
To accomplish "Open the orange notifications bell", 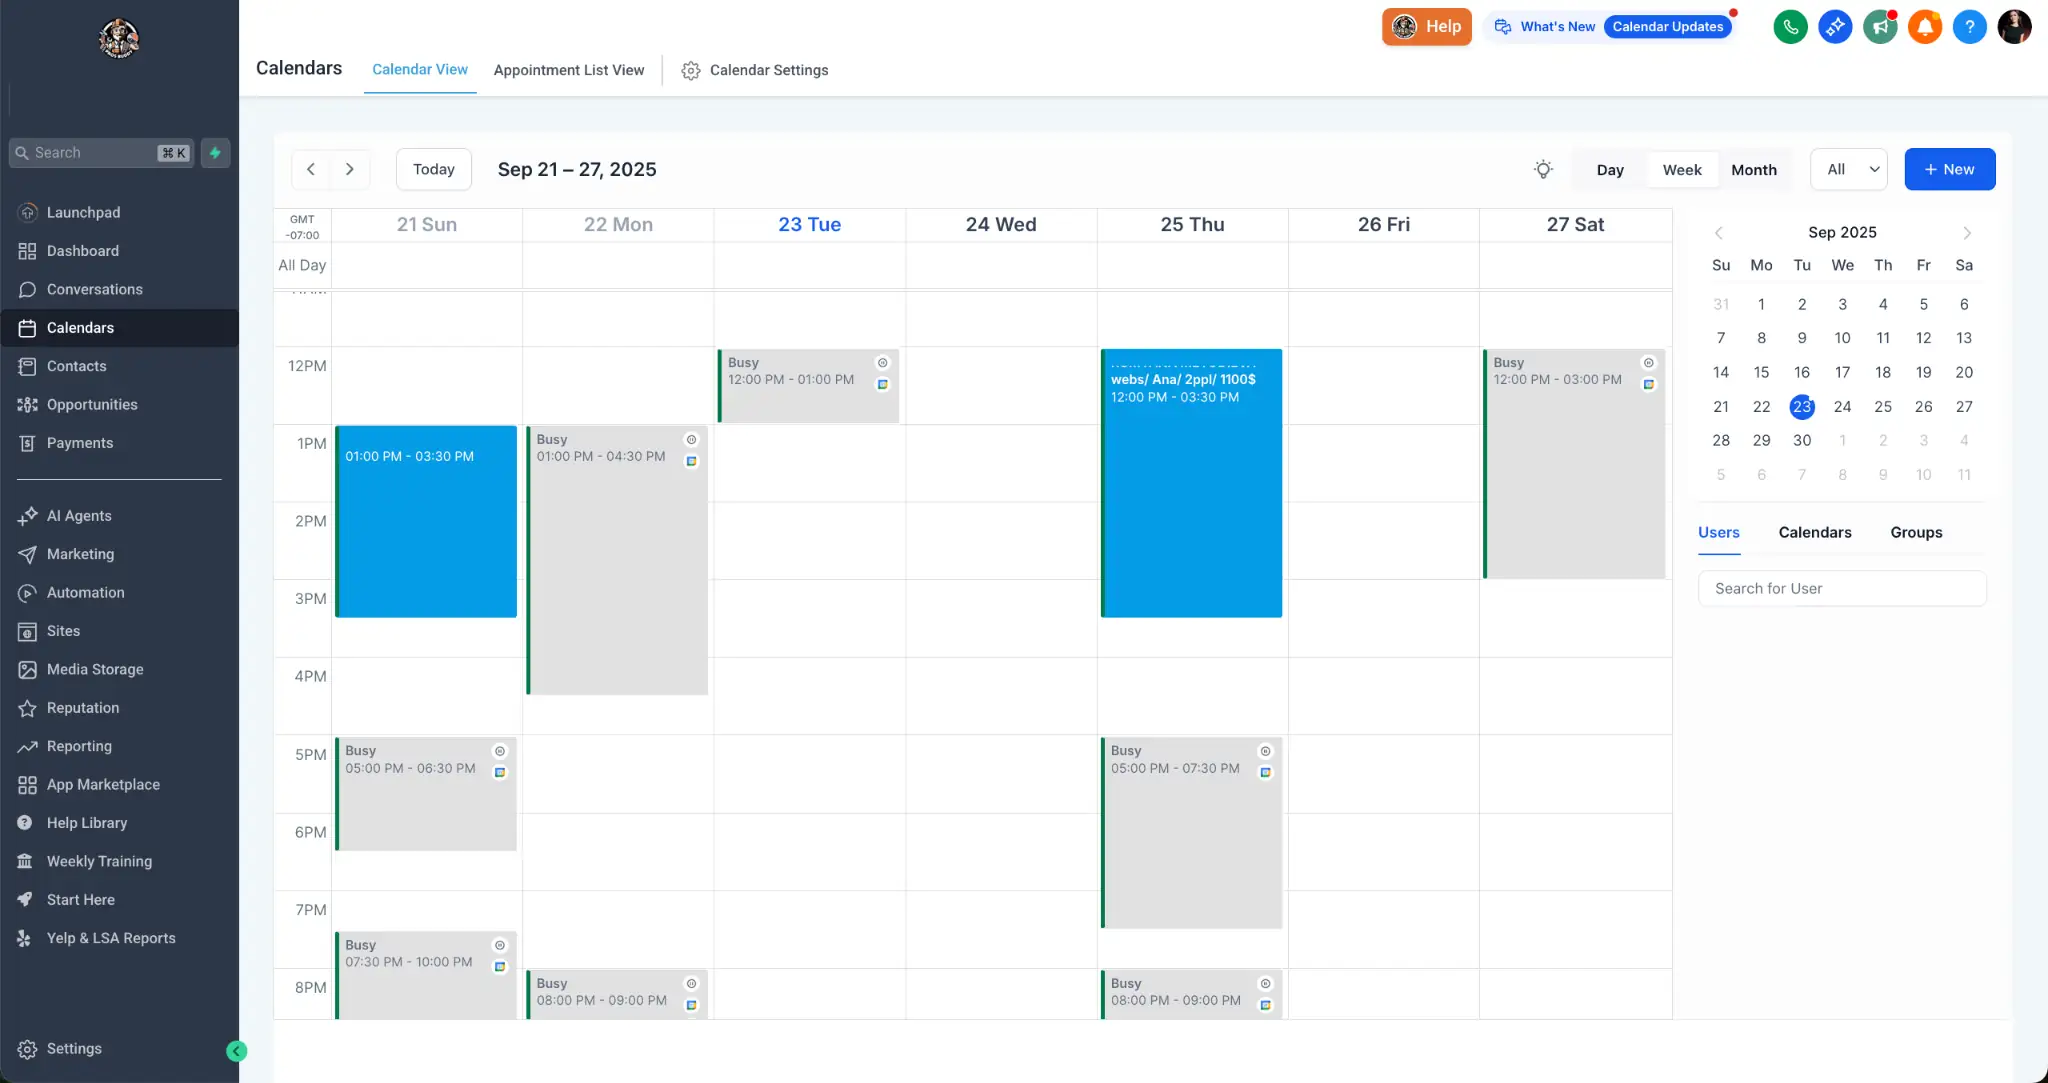I will (x=1924, y=27).
